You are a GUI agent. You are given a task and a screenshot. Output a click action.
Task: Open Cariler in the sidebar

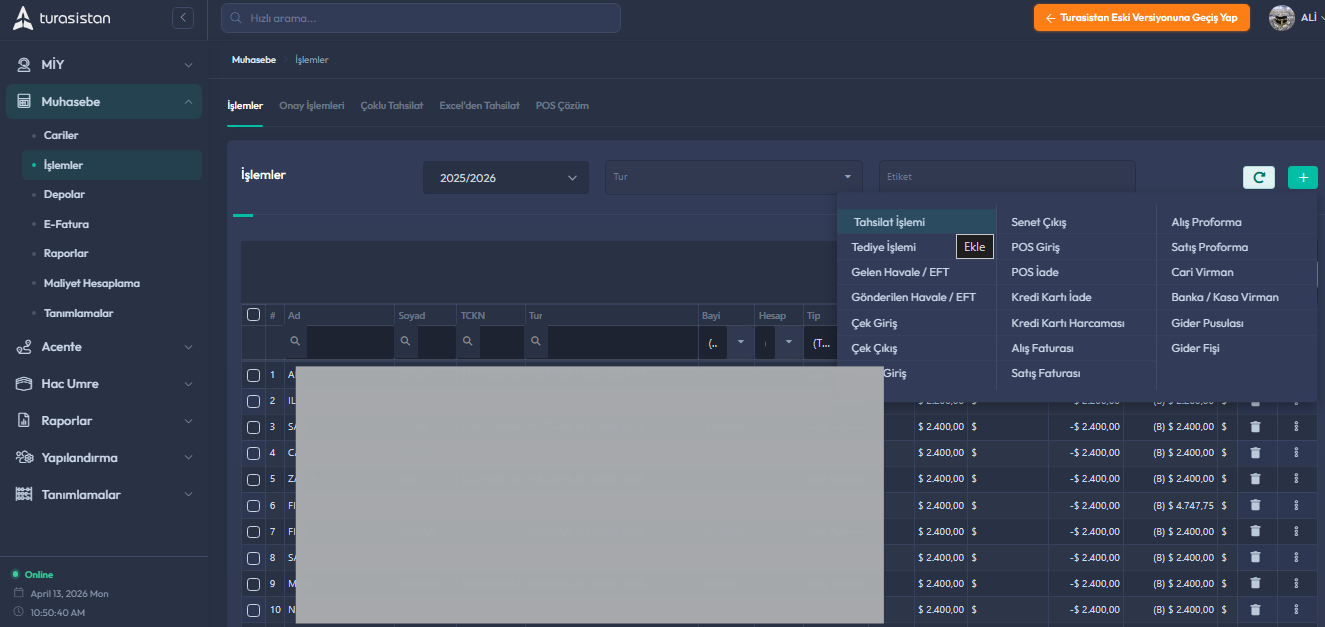[x=61, y=135]
